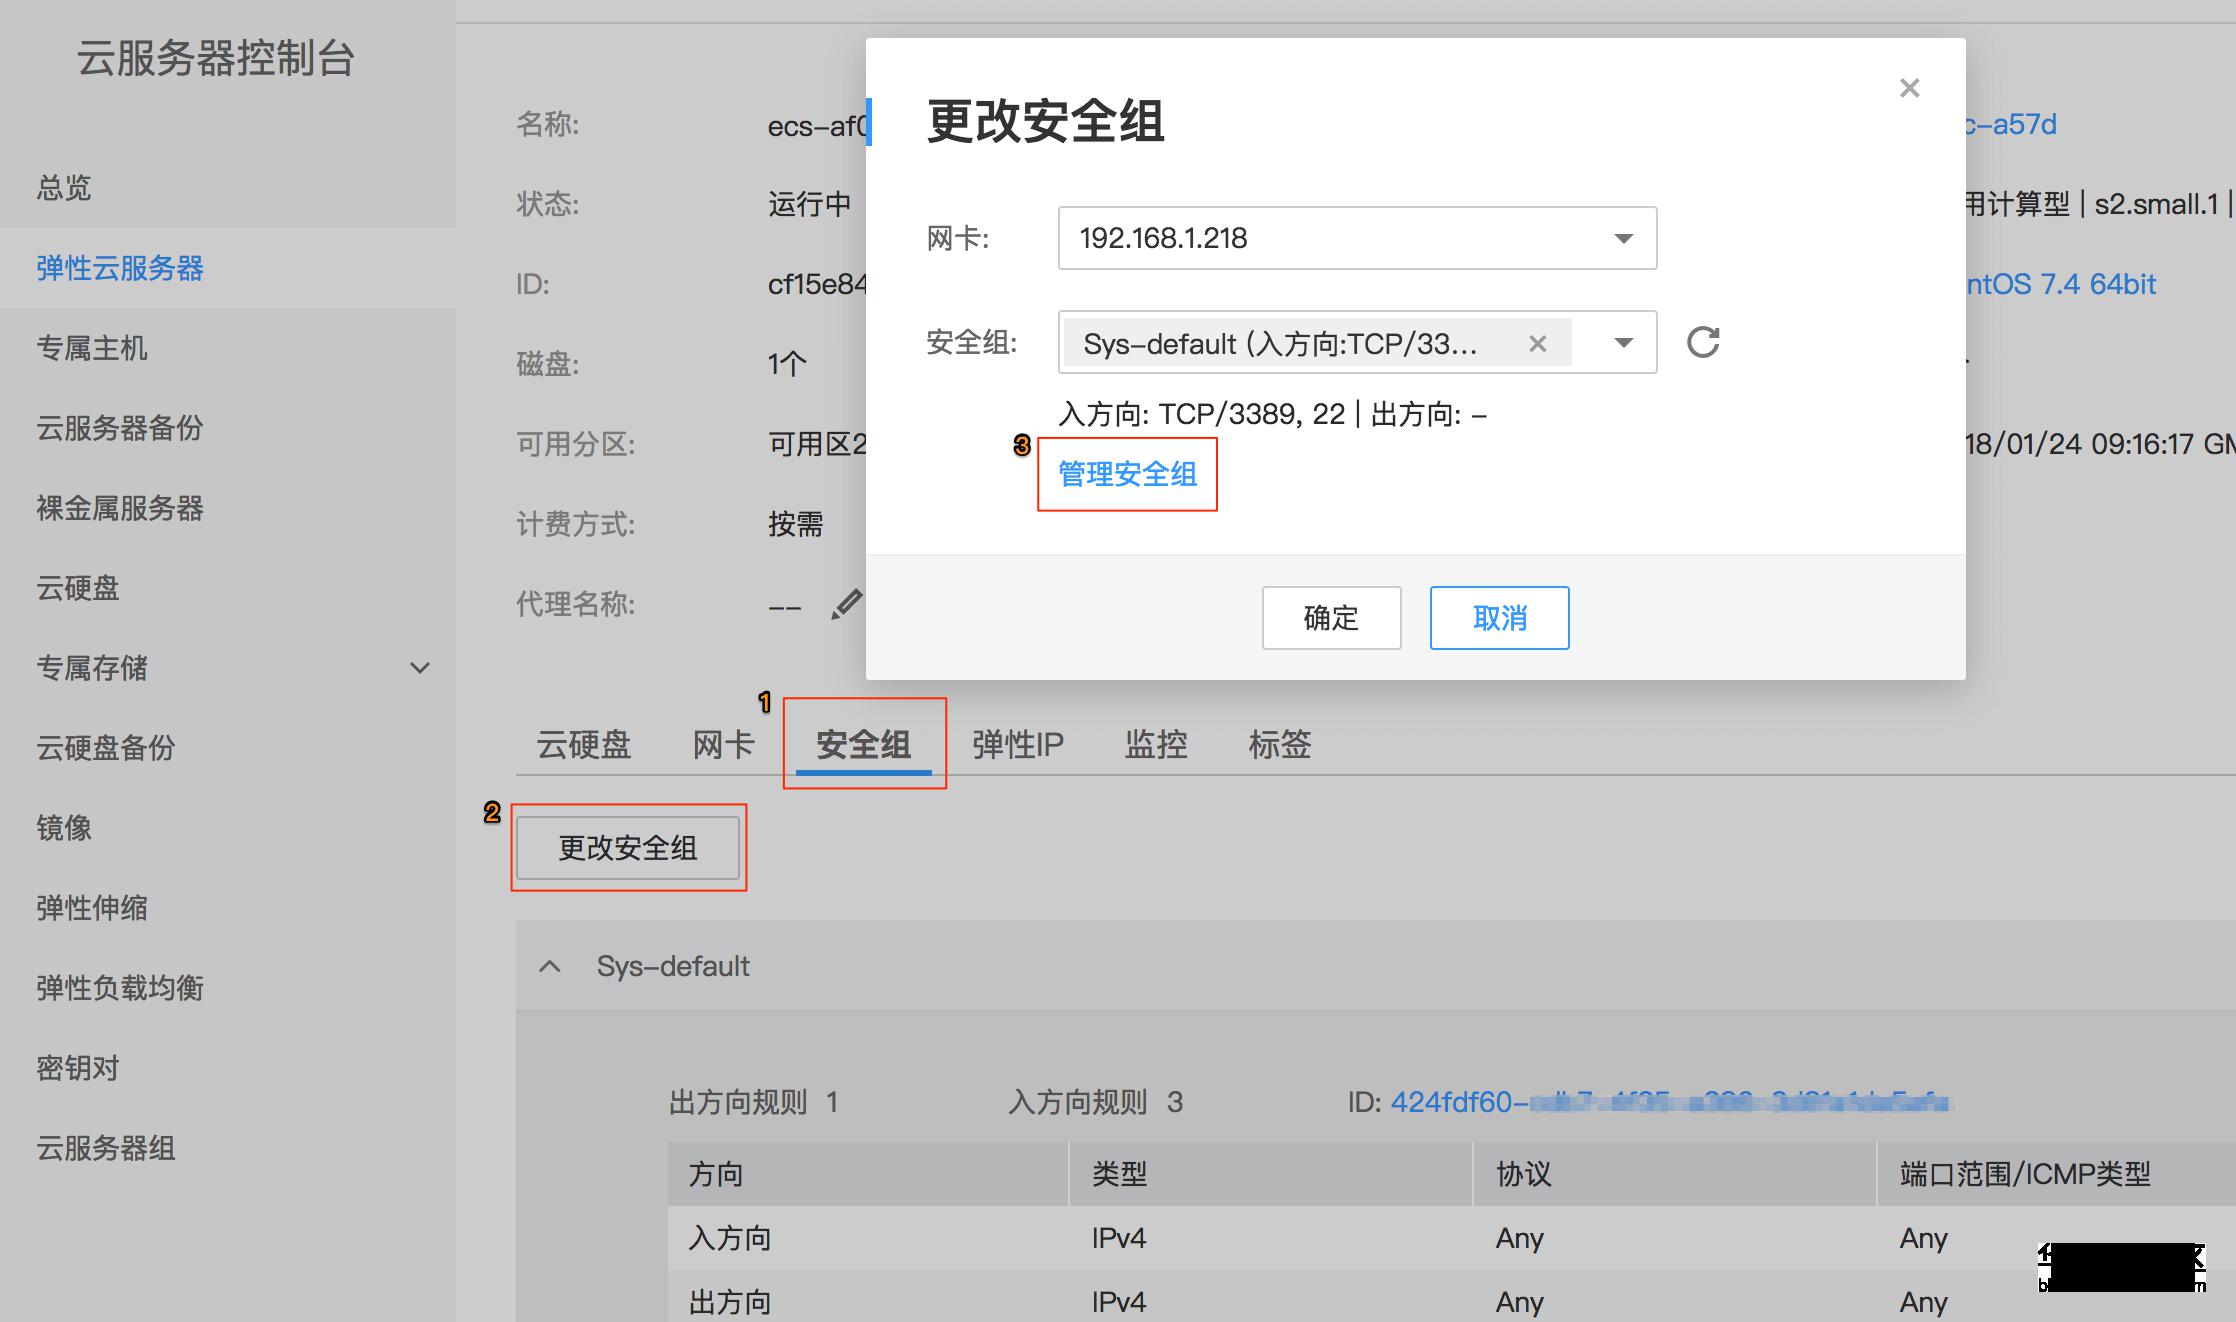Open 密钥对 in the sidebar

point(78,1068)
